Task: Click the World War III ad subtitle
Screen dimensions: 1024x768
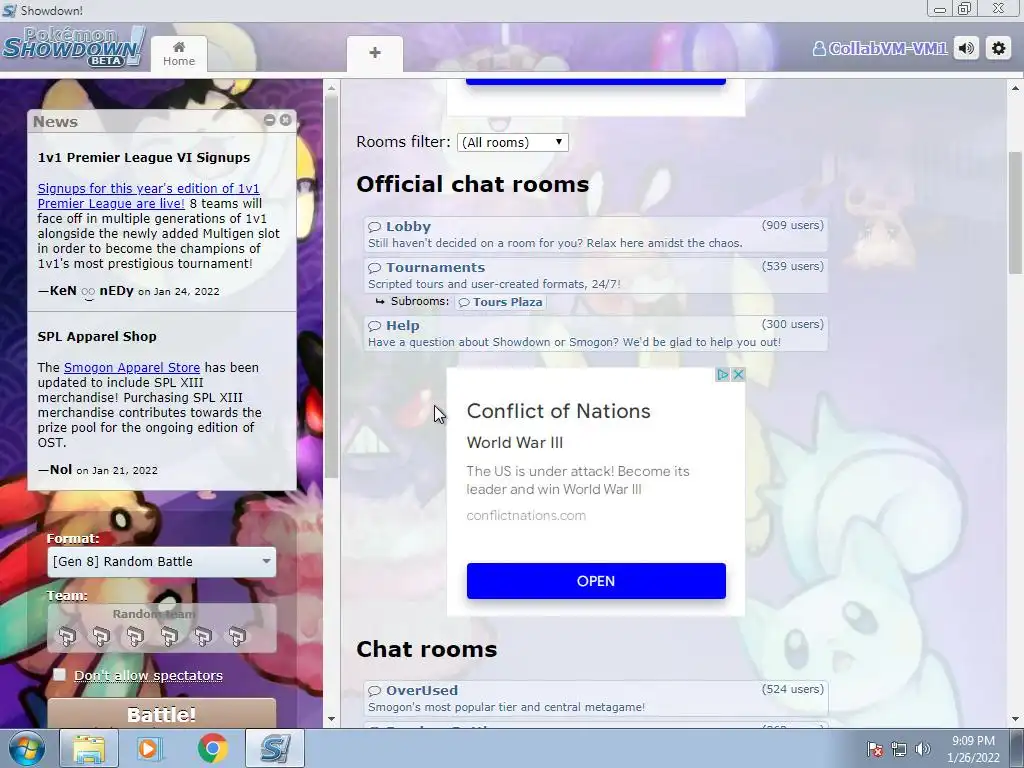Action: pyautogui.click(x=515, y=443)
